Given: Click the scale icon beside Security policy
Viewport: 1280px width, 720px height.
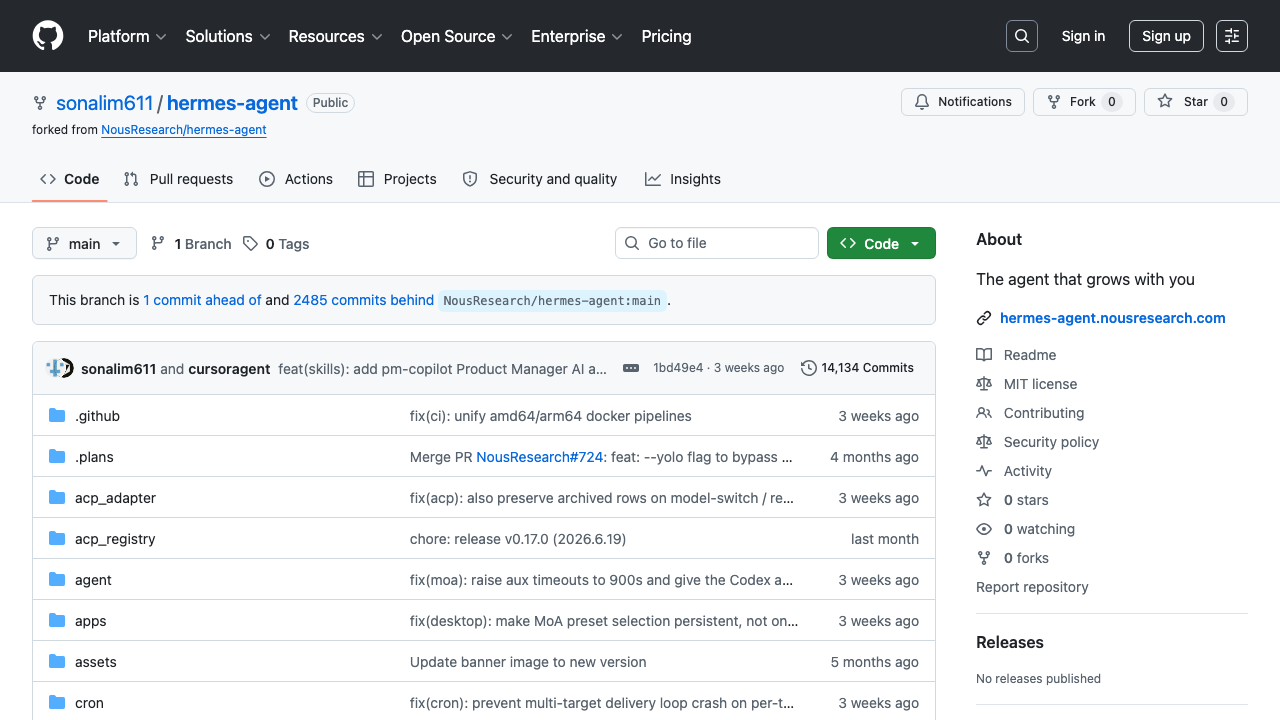Looking at the screenshot, I should (x=984, y=442).
